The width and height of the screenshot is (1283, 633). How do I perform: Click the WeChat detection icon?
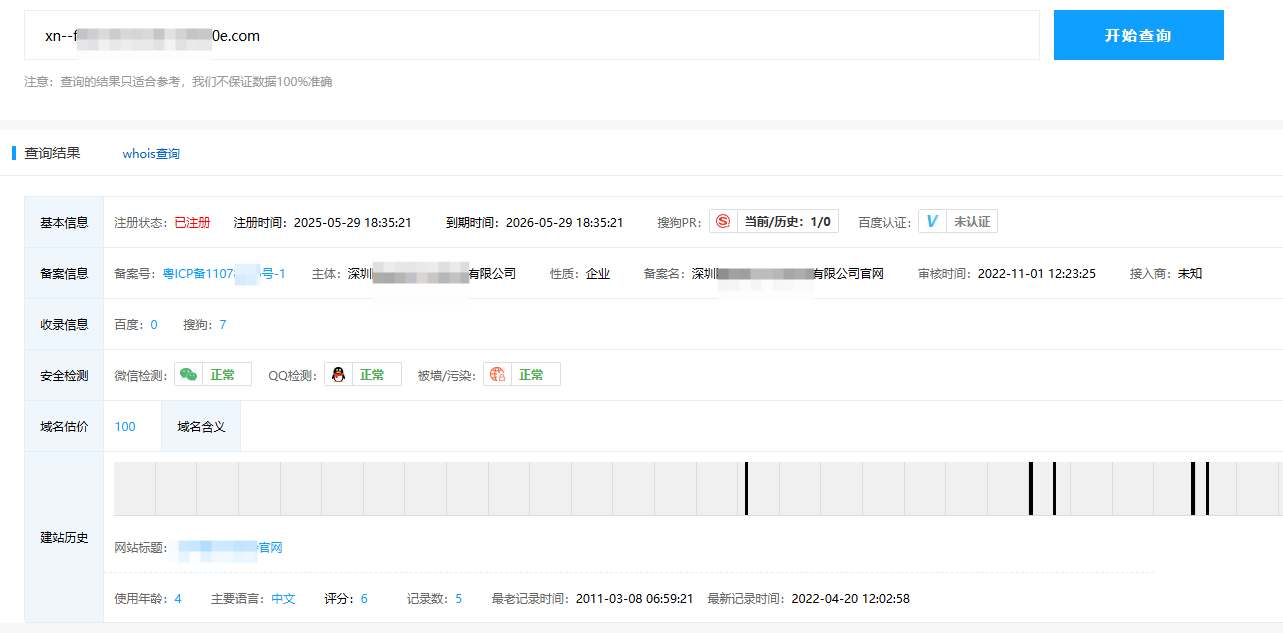188,375
